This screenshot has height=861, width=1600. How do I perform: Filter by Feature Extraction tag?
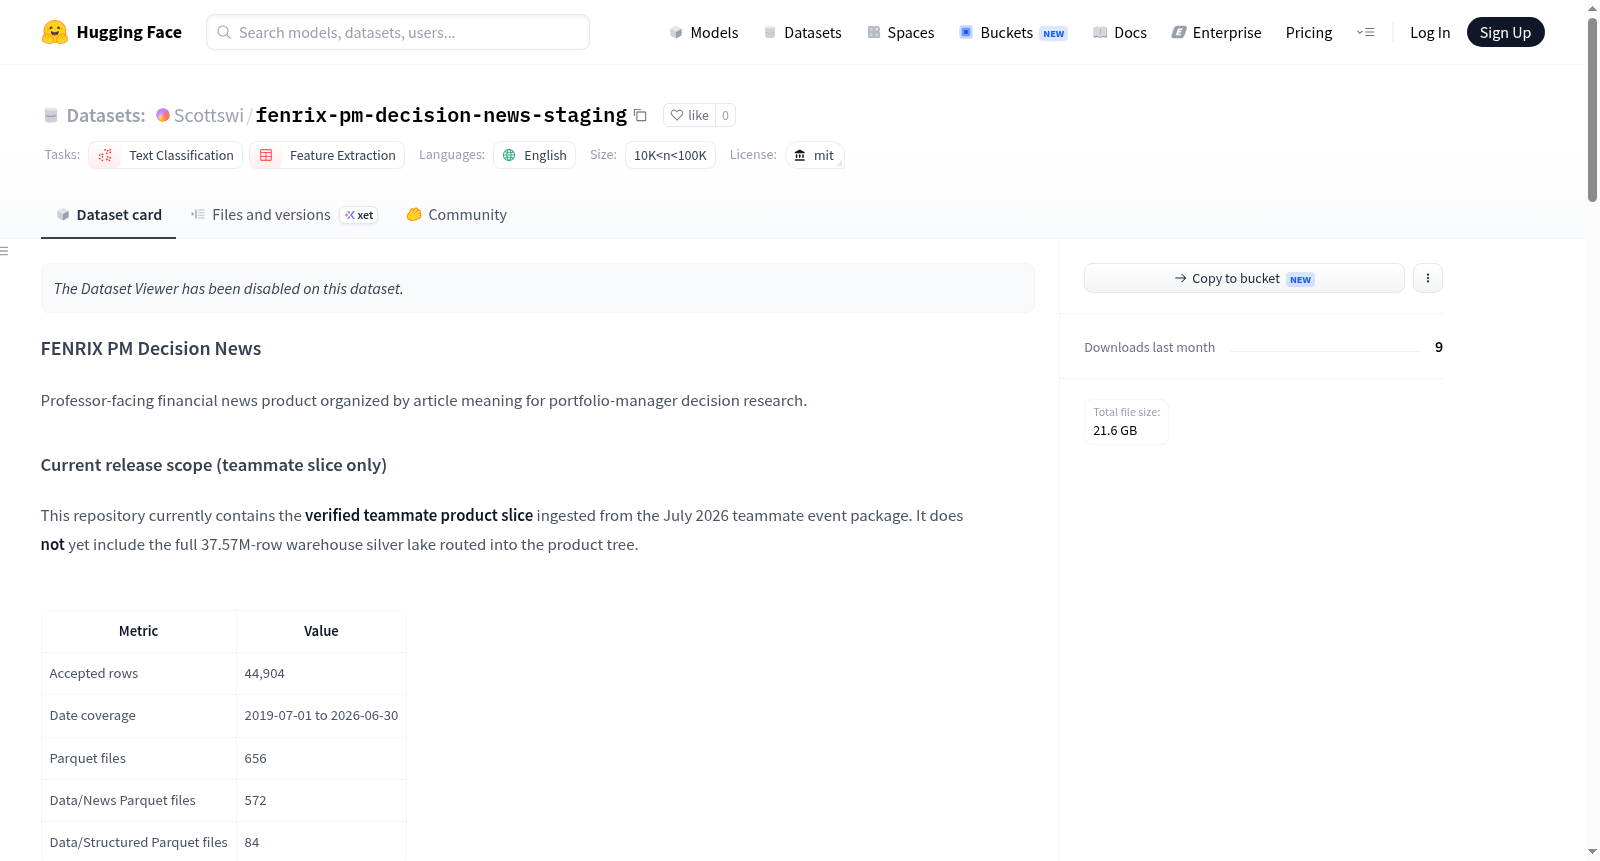[327, 155]
